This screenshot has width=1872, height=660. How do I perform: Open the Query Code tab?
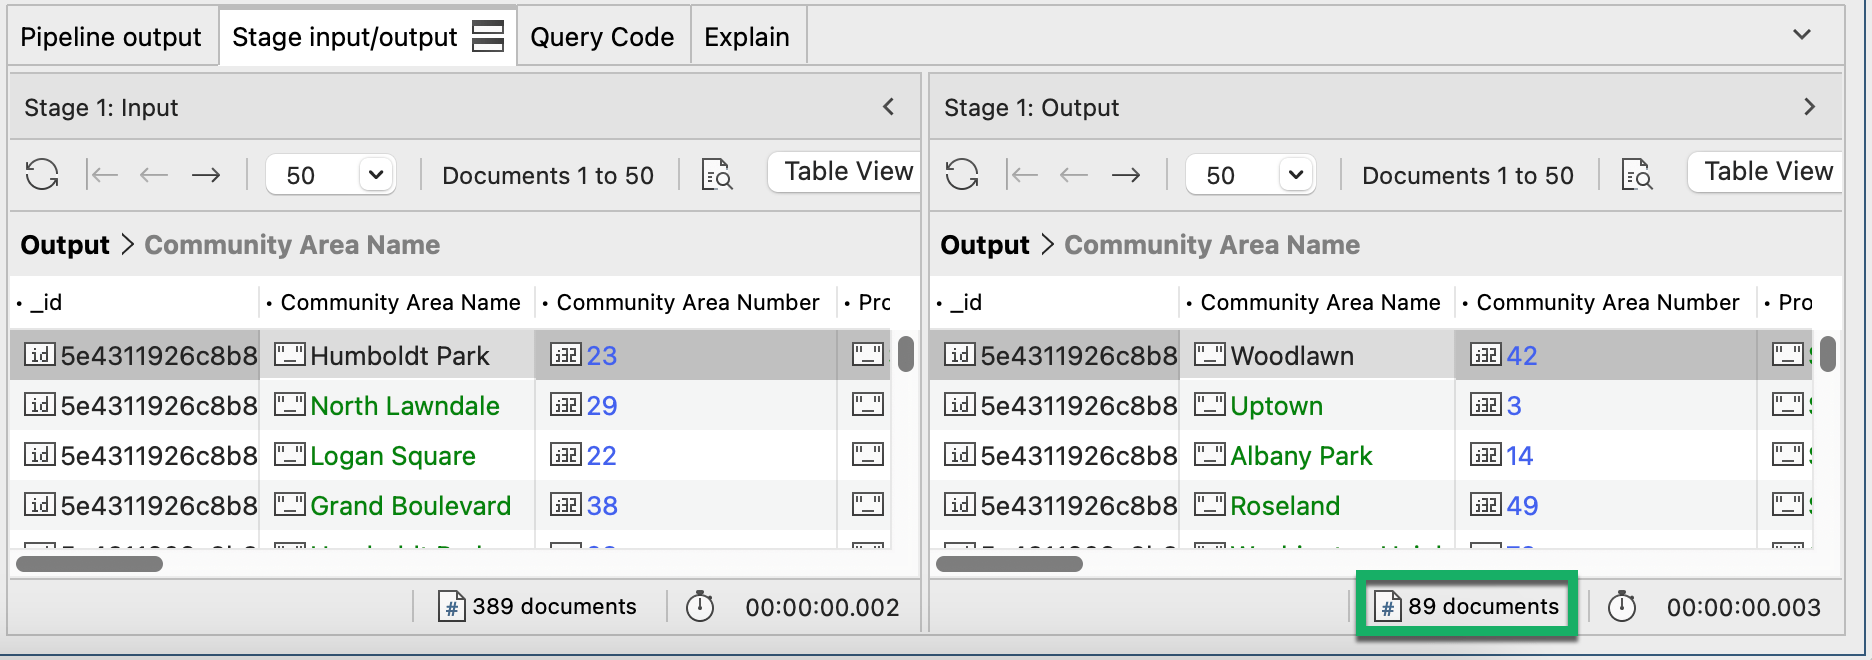click(602, 37)
